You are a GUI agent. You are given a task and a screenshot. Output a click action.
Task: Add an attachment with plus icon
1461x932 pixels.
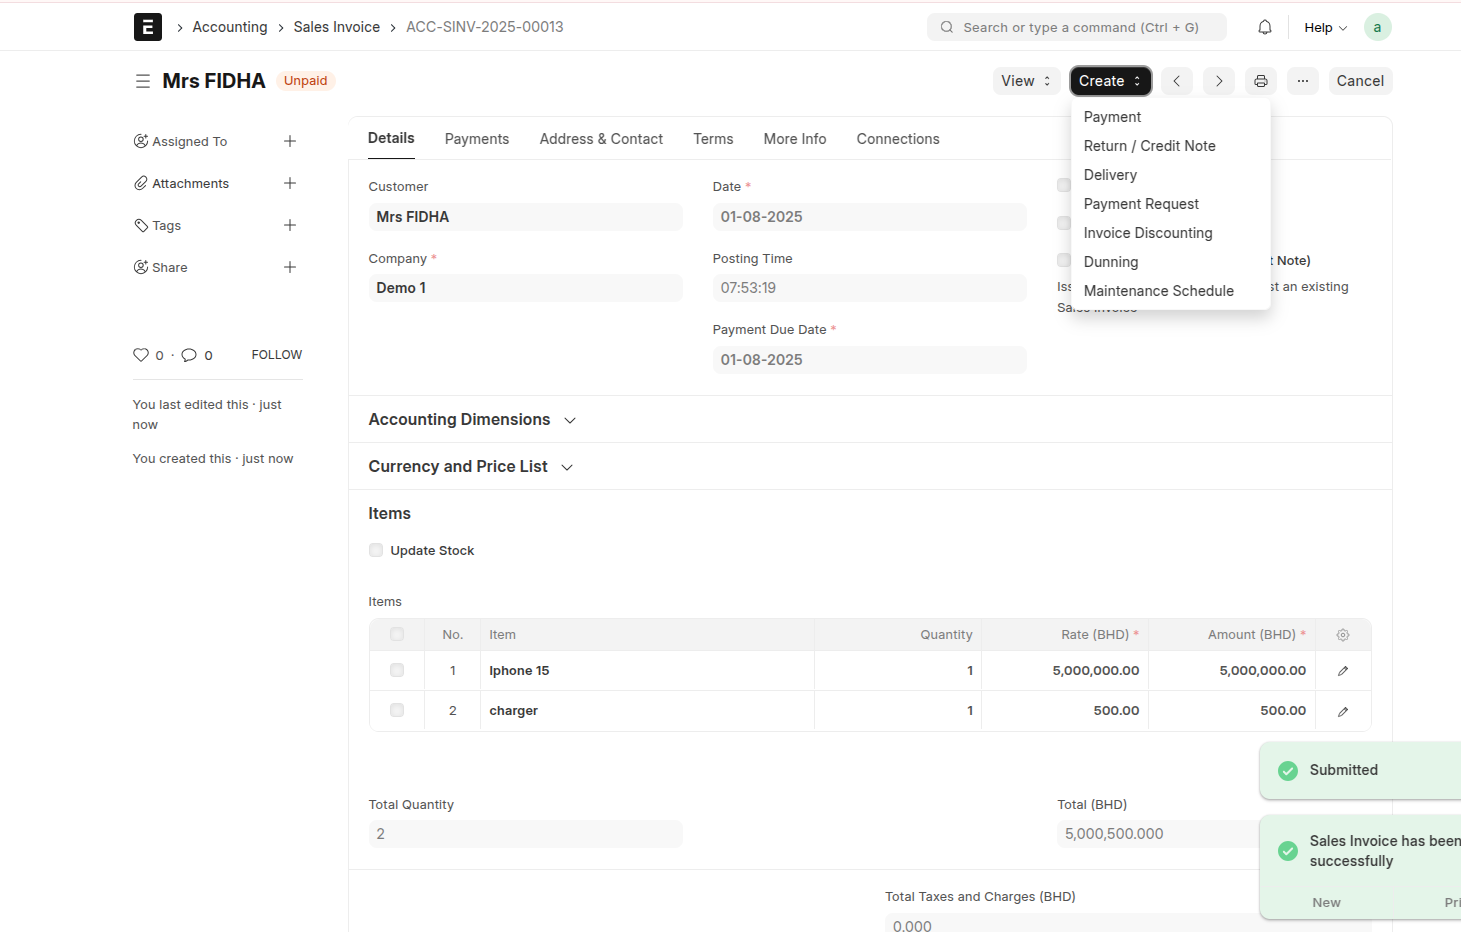[x=289, y=183]
